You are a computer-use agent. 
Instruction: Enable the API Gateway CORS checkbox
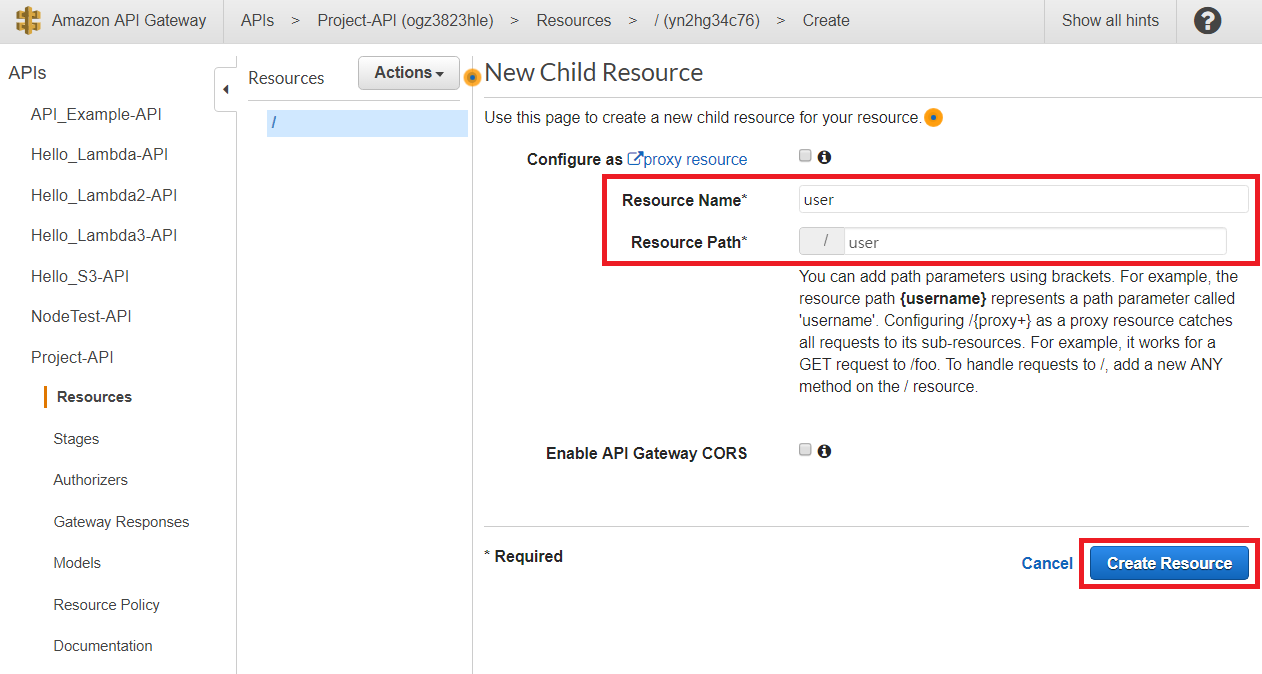coord(805,450)
